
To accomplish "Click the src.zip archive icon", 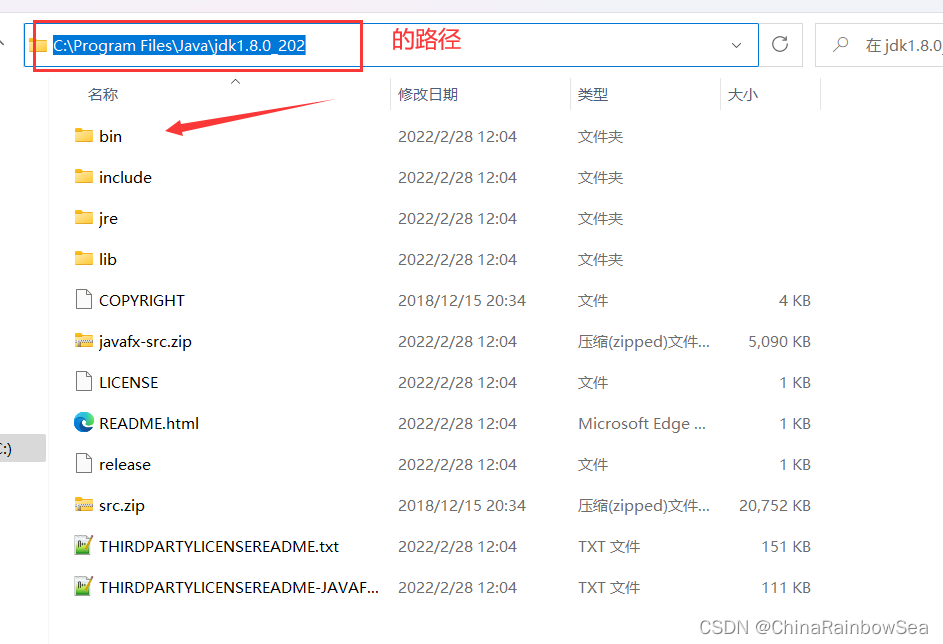I will point(84,504).
